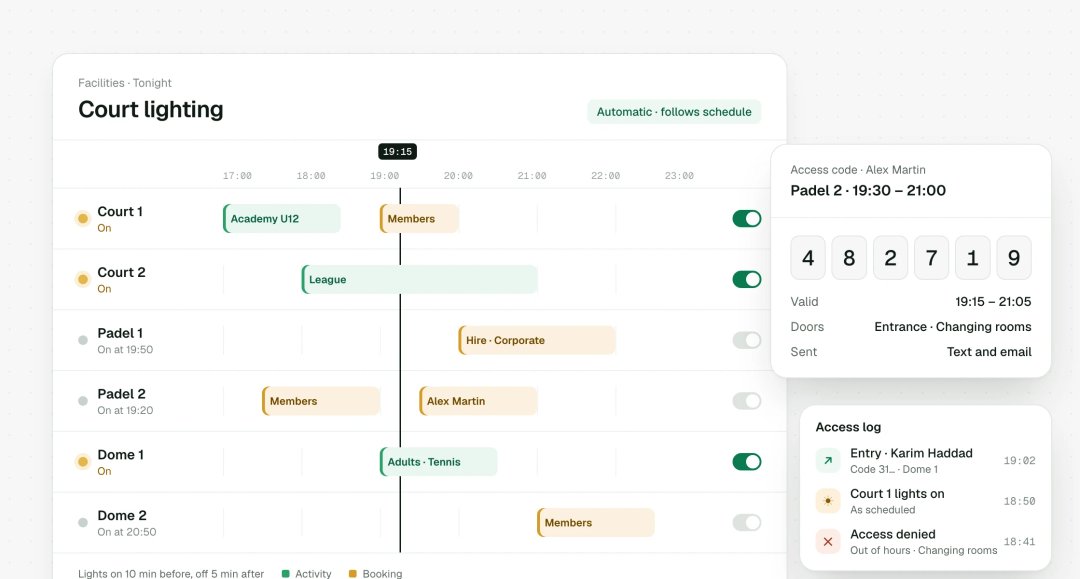Open the Alex Martin booking on Padel 2

coord(478,401)
